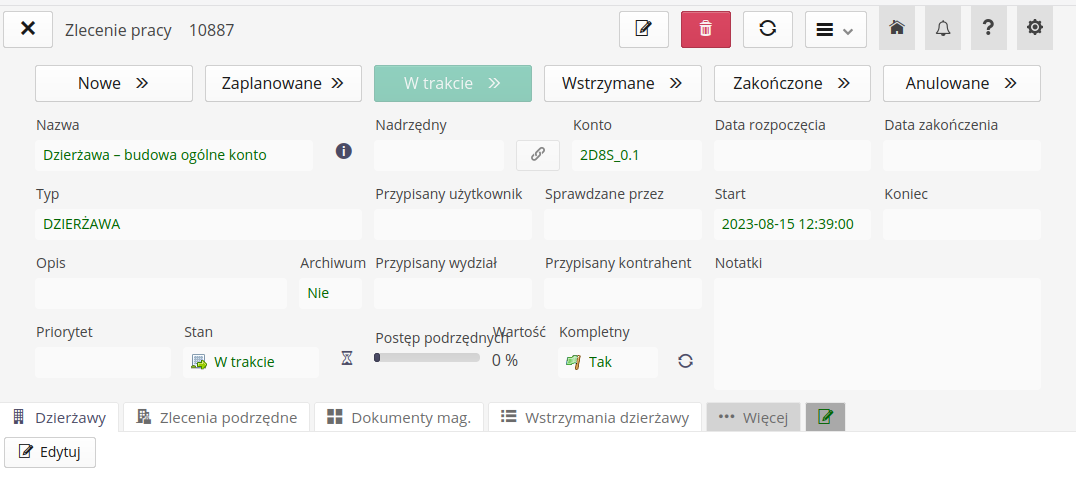Open notifications bell icon

[943, 29]
